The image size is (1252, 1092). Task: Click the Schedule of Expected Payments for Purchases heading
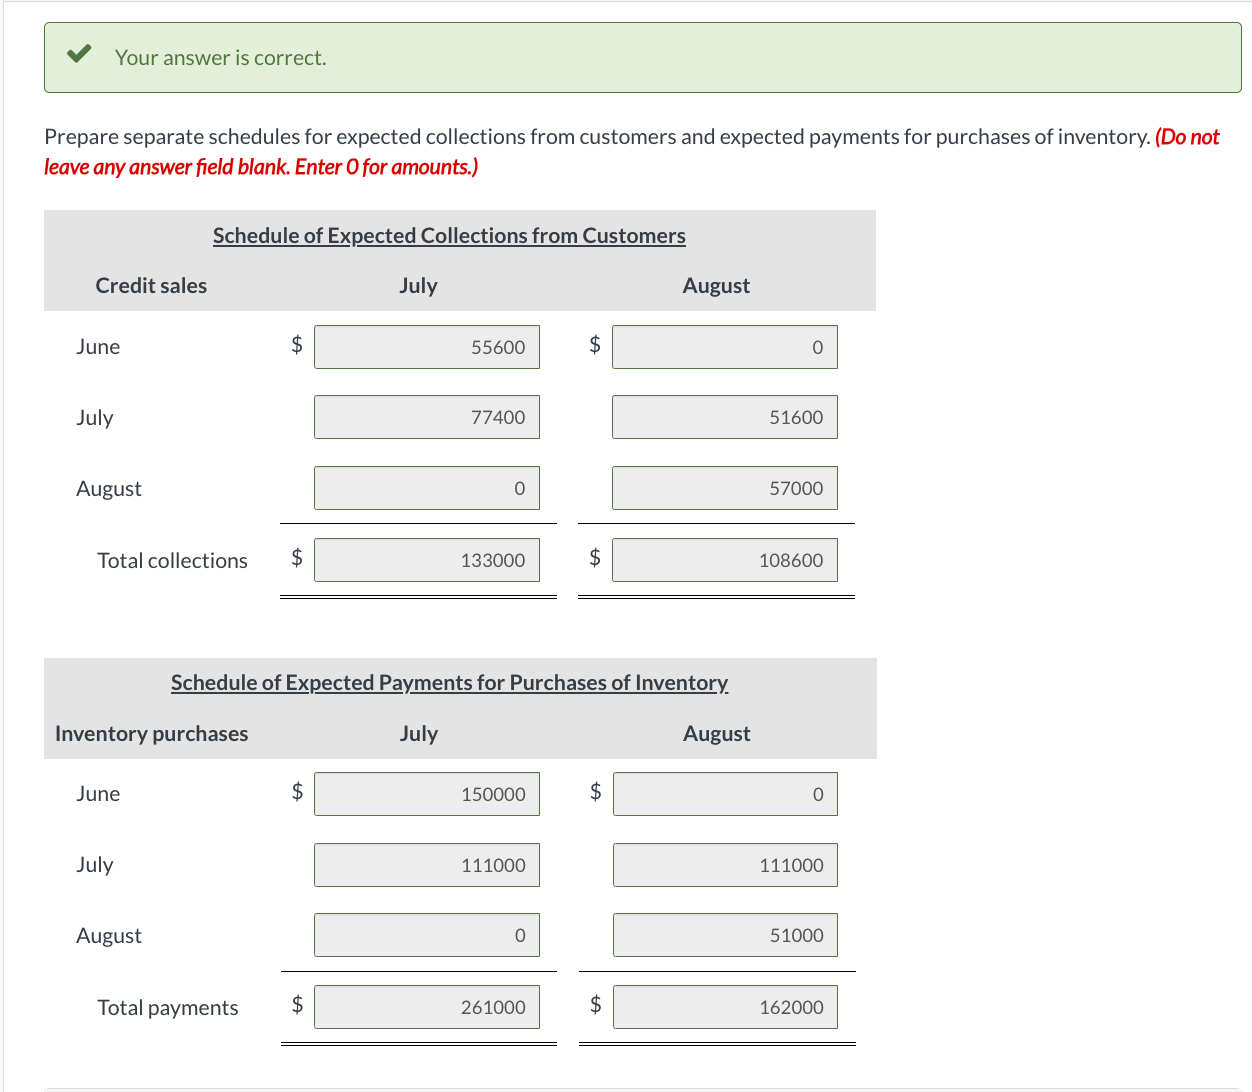[x=449, y=682]
